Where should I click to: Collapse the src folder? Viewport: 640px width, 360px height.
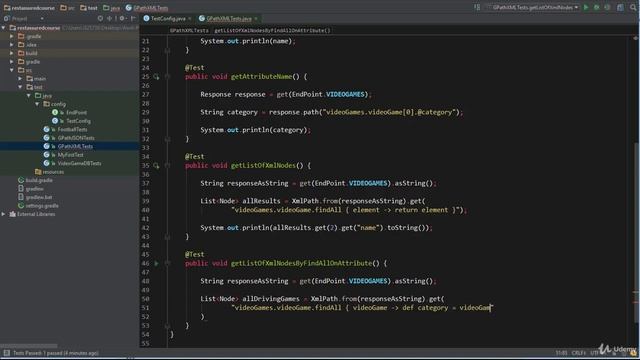click(x=12, y=70)
